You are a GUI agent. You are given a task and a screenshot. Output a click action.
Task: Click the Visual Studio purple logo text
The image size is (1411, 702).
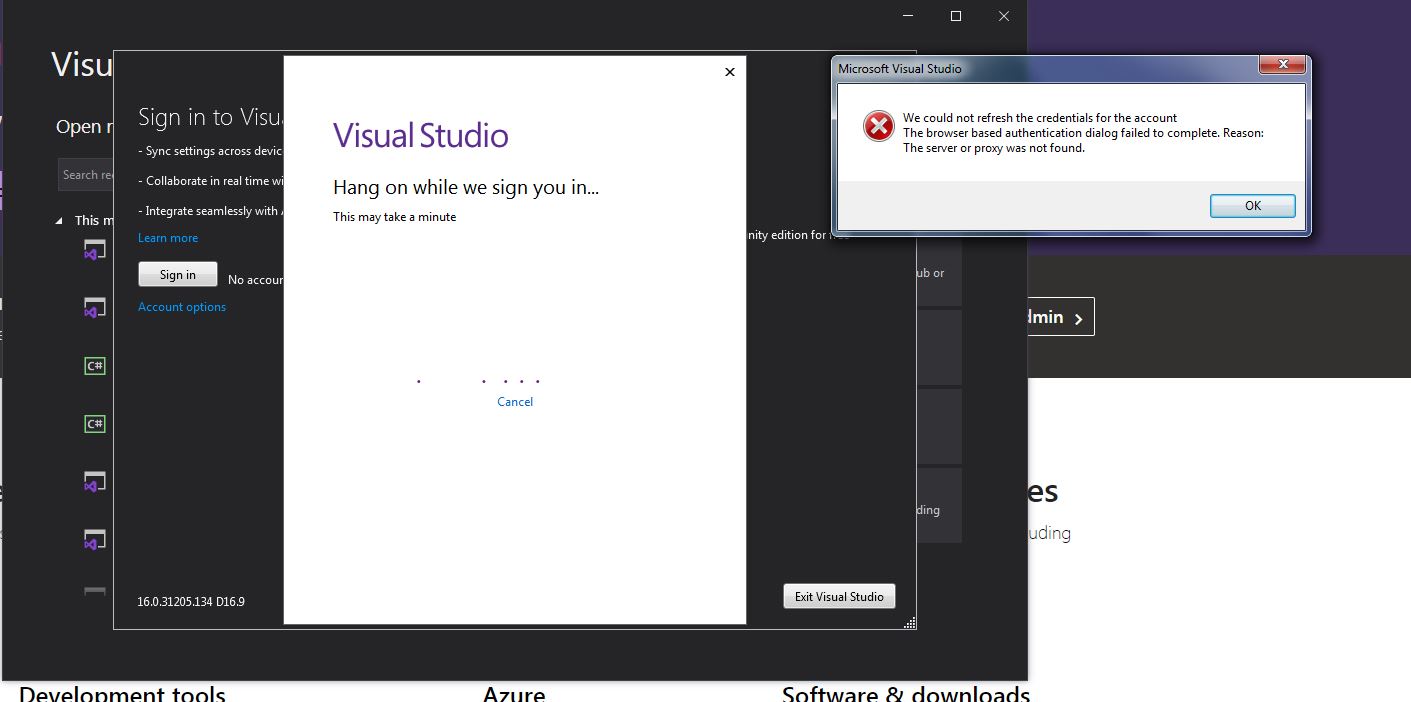point(421,135)
